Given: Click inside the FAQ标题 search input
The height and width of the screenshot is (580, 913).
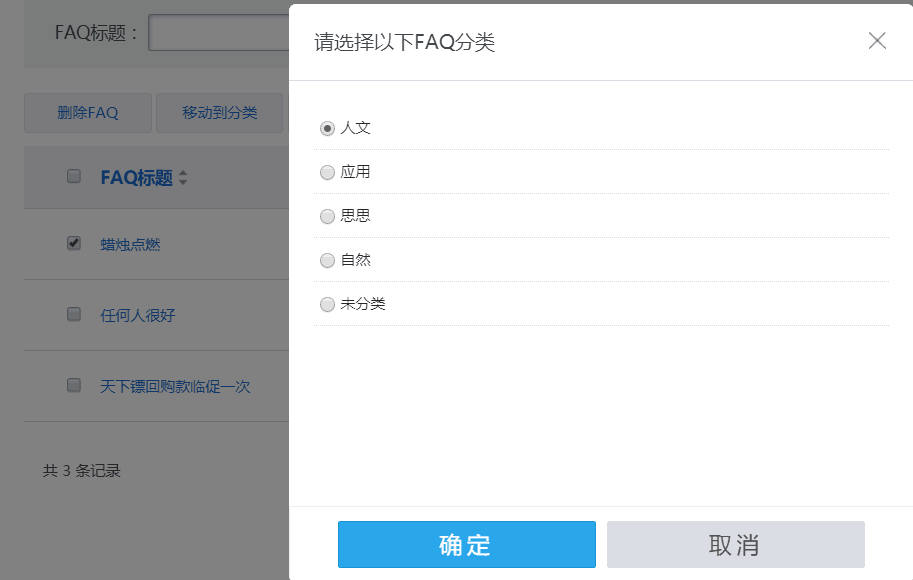Looking at the screenshot, I should pos(215,32).
